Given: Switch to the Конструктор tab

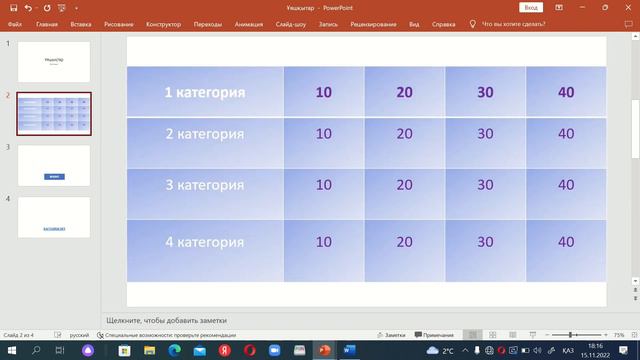Looking at the screenshot, I should click(163, 24).
